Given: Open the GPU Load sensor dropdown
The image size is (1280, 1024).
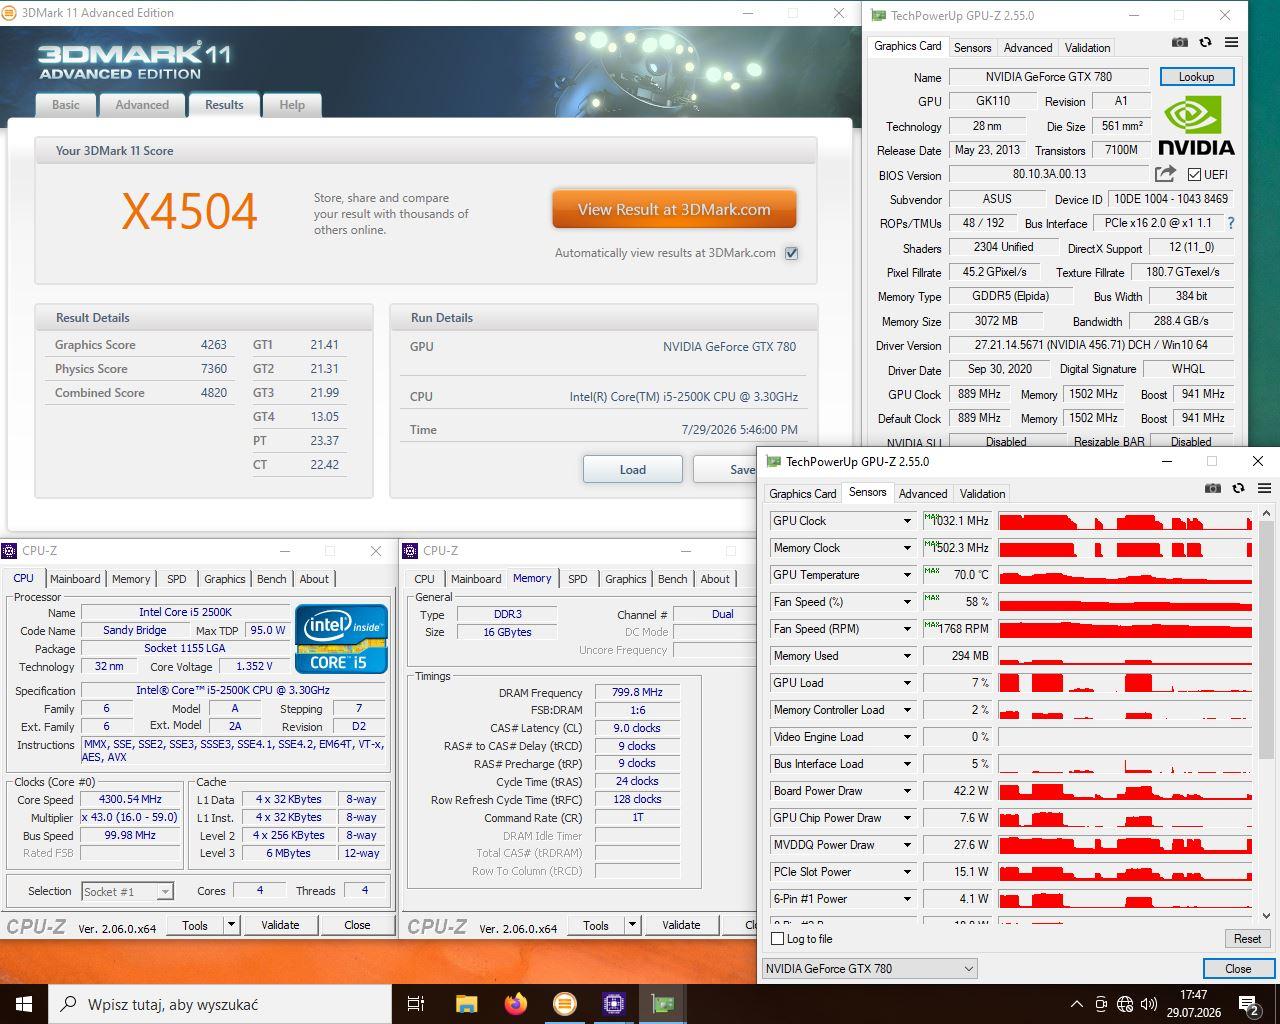Looking at the screenshot, I should [x=907, y=683].
